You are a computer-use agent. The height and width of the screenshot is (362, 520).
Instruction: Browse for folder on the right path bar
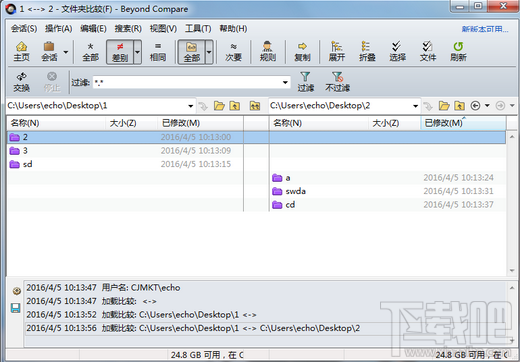(444, 106)
